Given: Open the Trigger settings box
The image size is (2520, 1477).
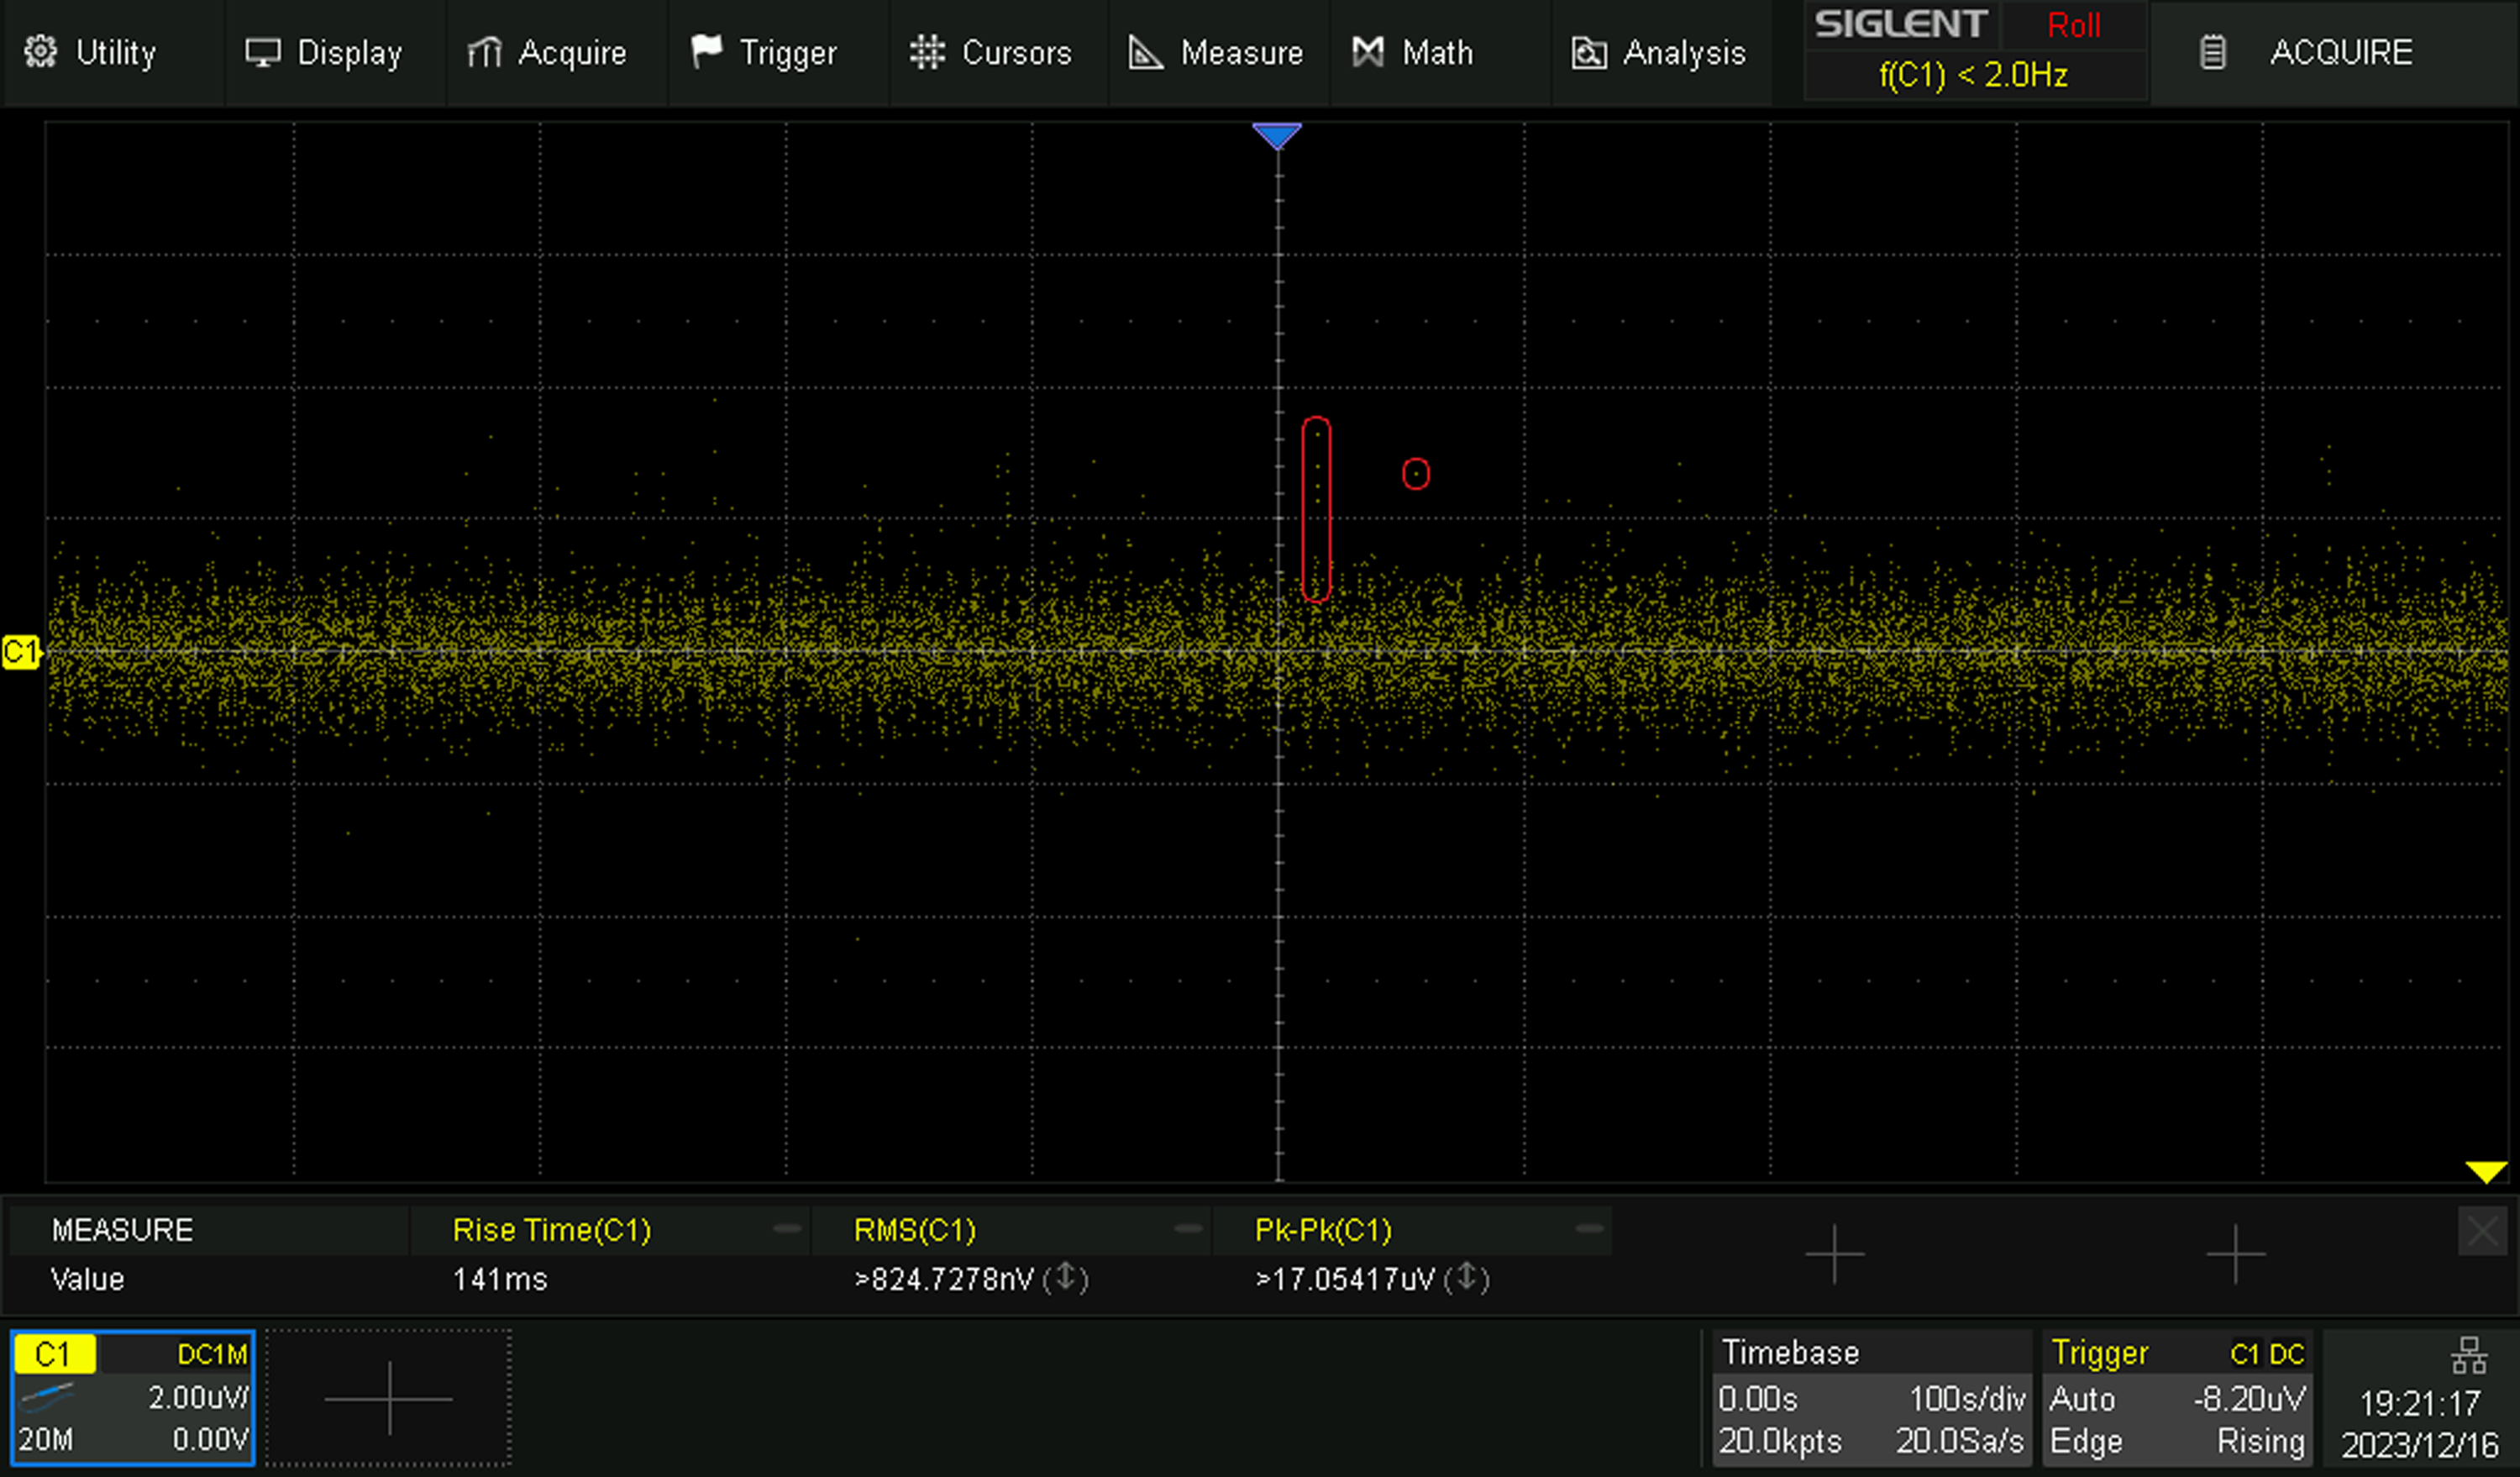Looking at the screenshot, I should pos(2177,1398).
